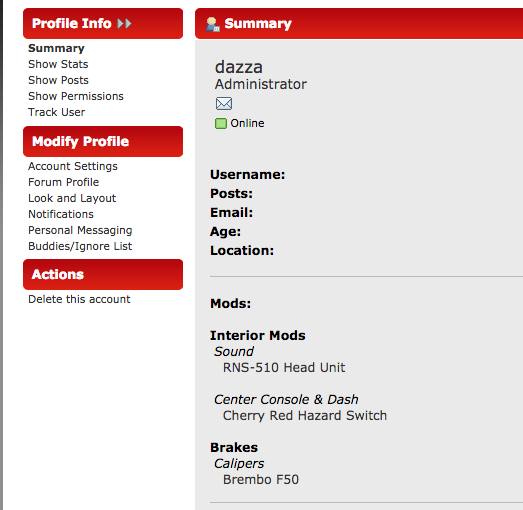Open the Summary link in sidebar

[56, 48]
